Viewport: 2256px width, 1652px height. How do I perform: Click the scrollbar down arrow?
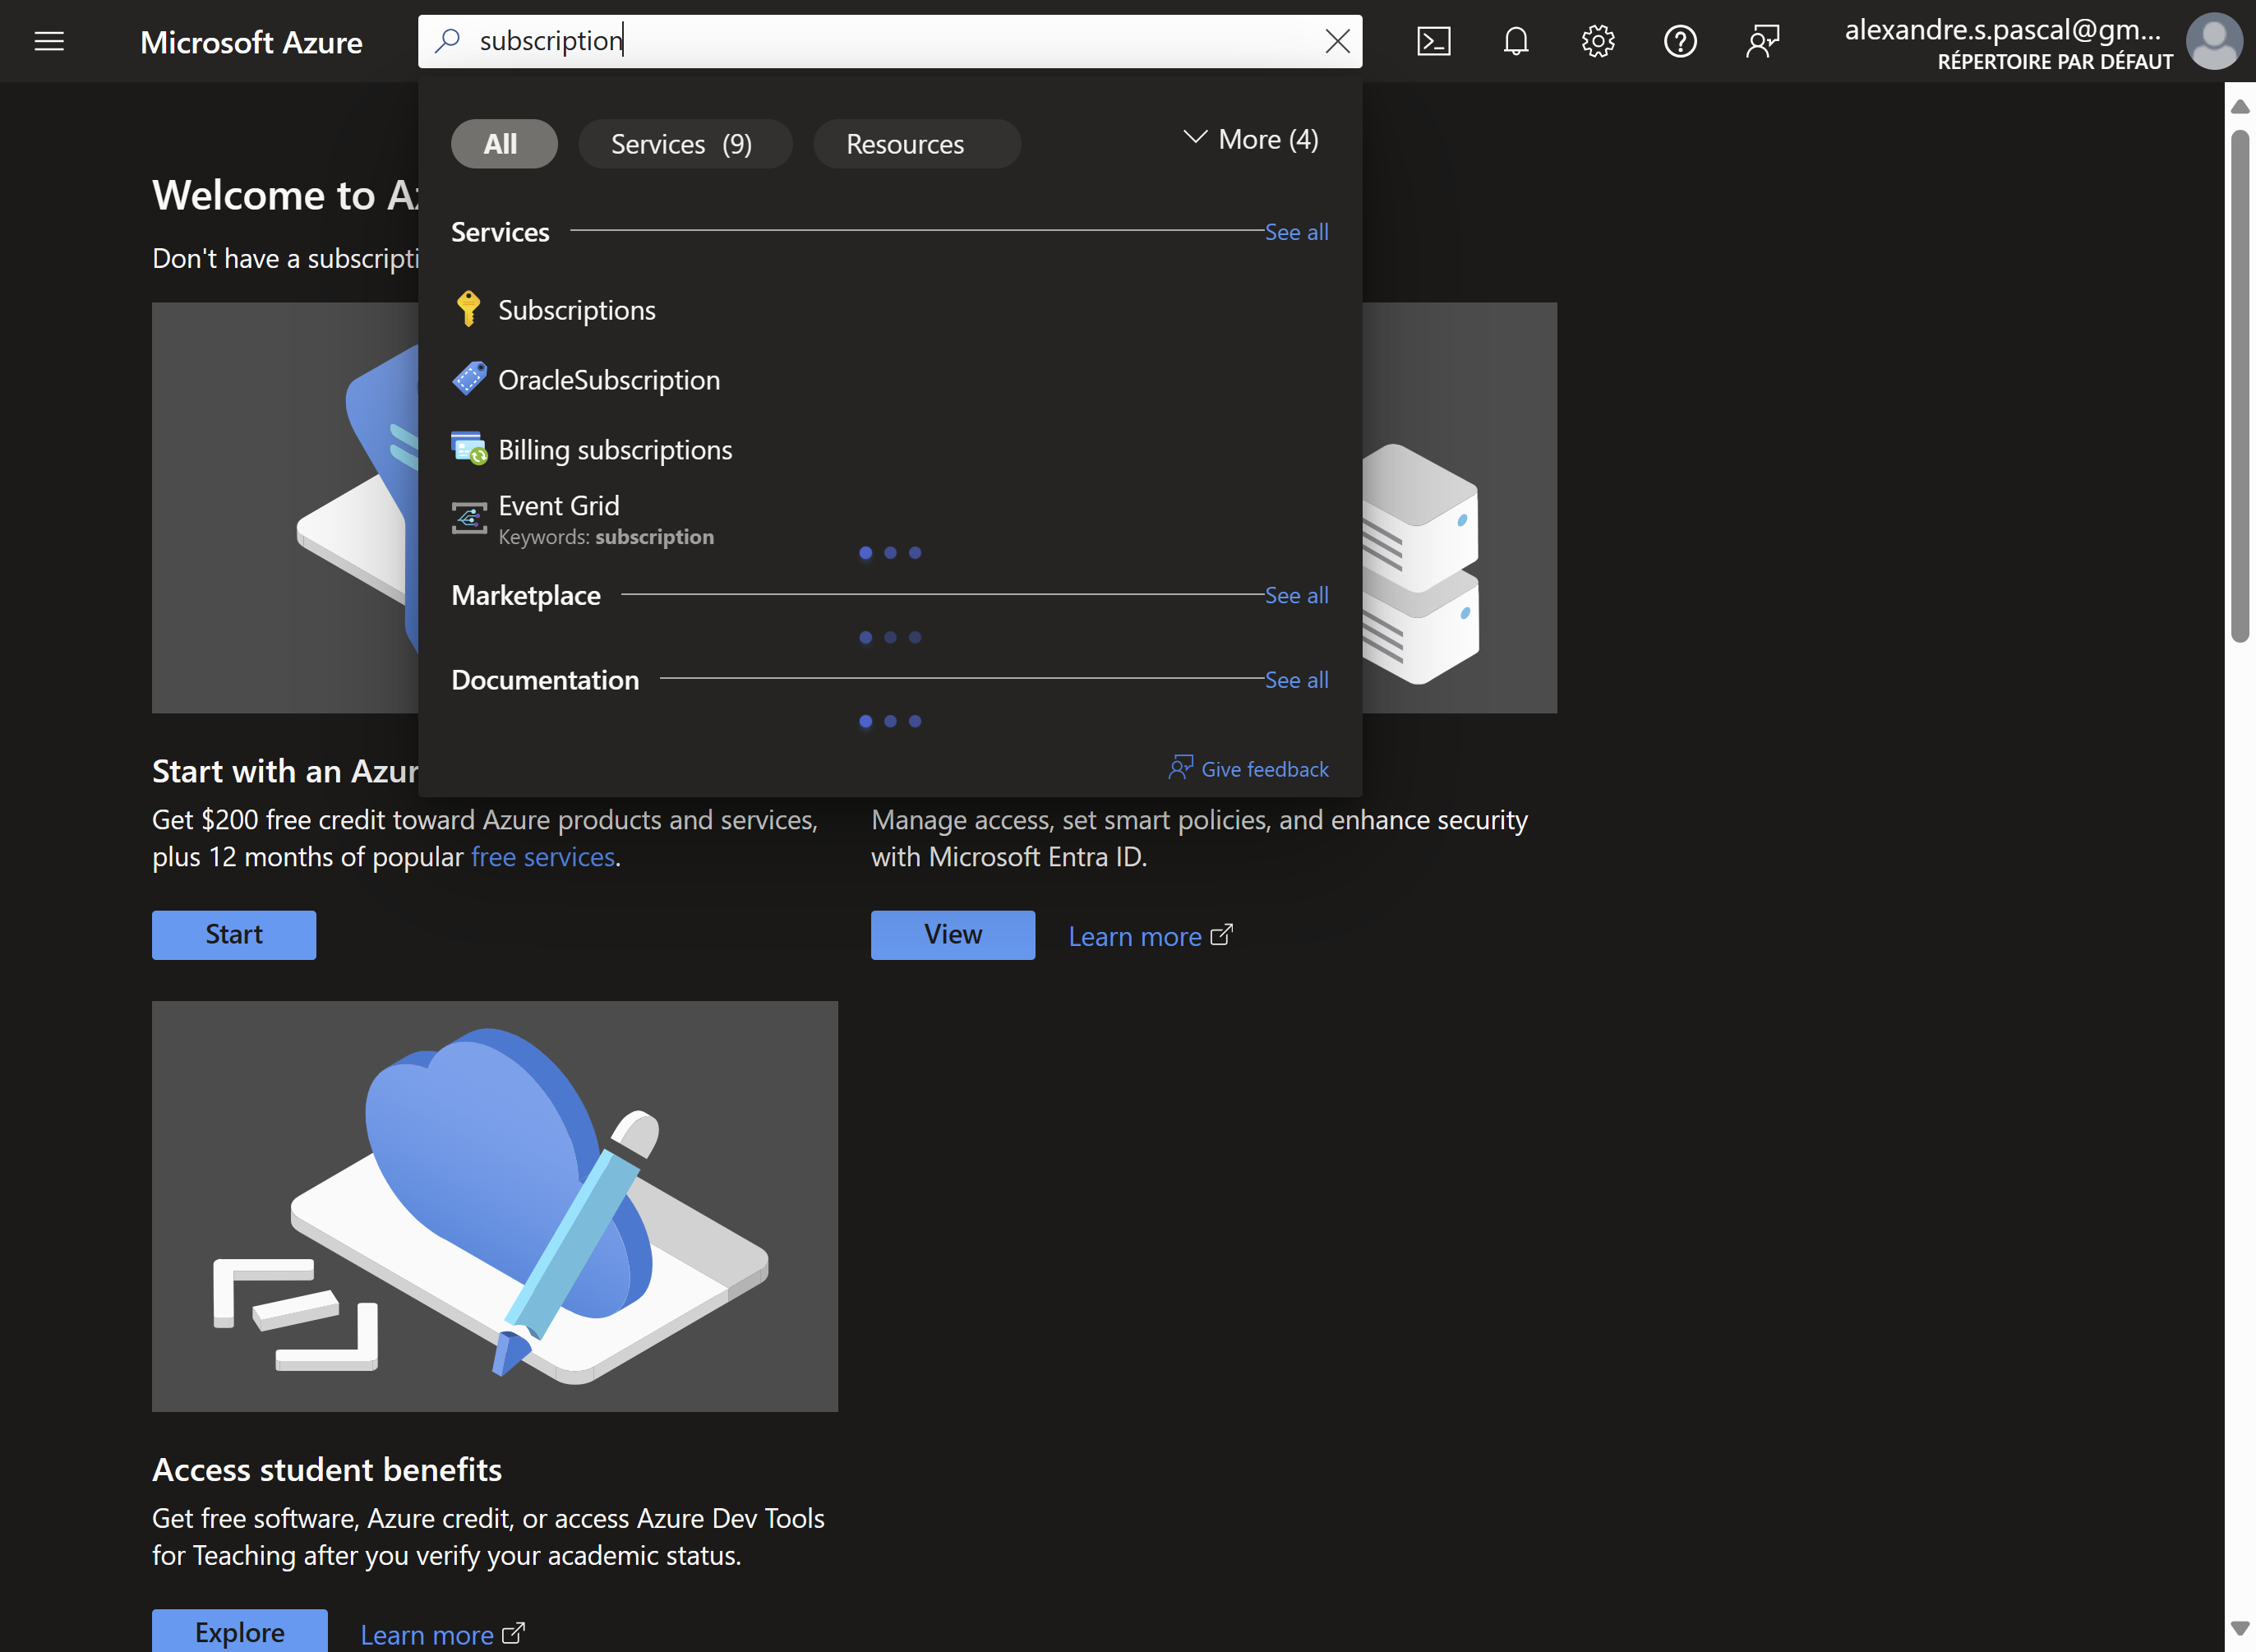[2240, 1628]
